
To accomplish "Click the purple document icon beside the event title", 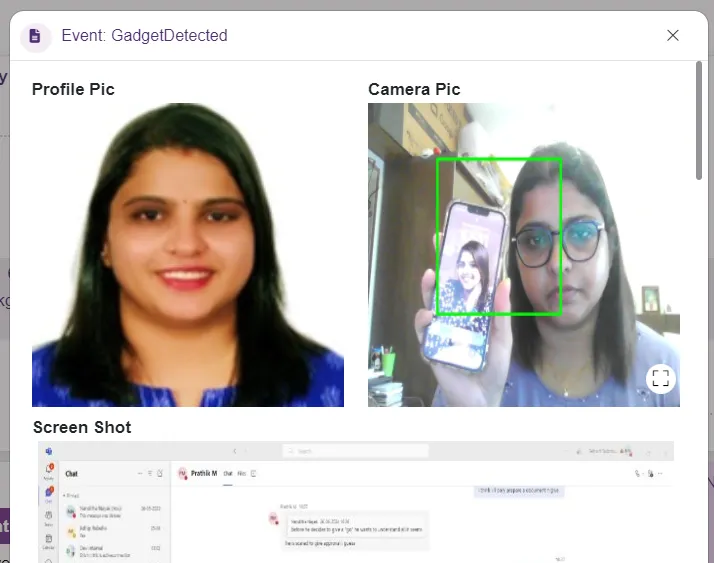I will 36,36.
